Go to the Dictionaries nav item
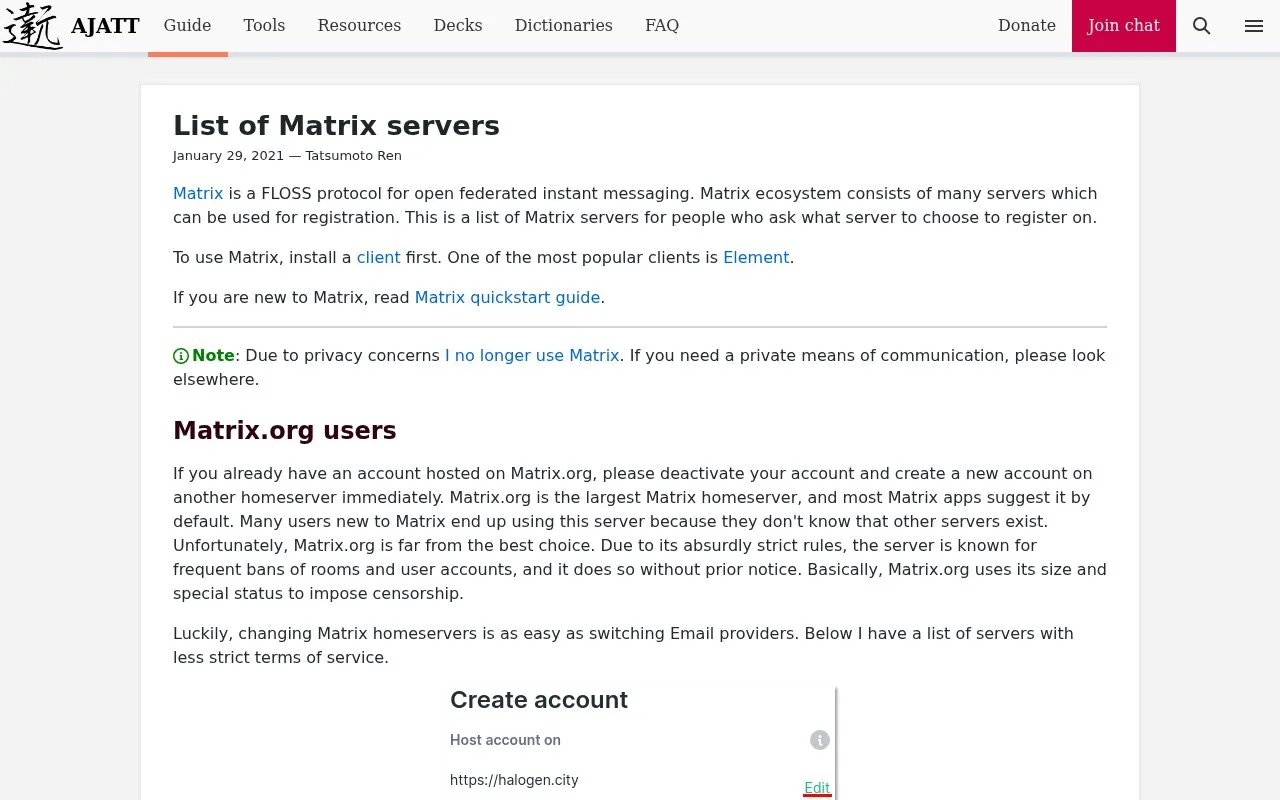 pos(564,26)
